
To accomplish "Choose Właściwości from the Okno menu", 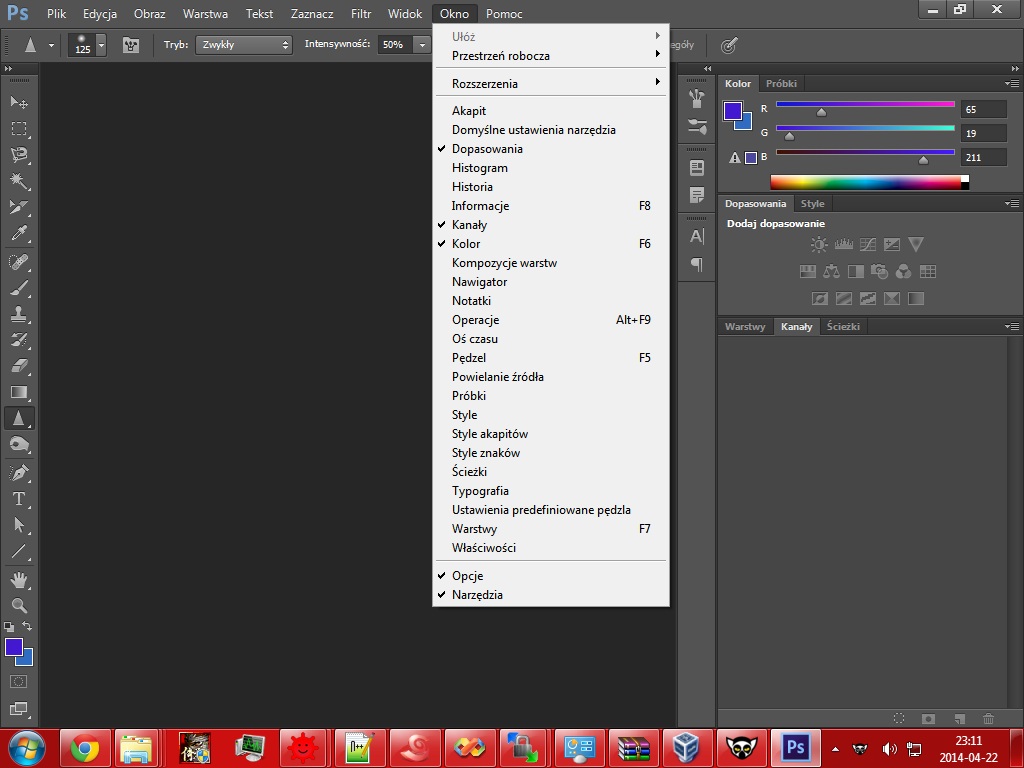I will tap(551, 548).
